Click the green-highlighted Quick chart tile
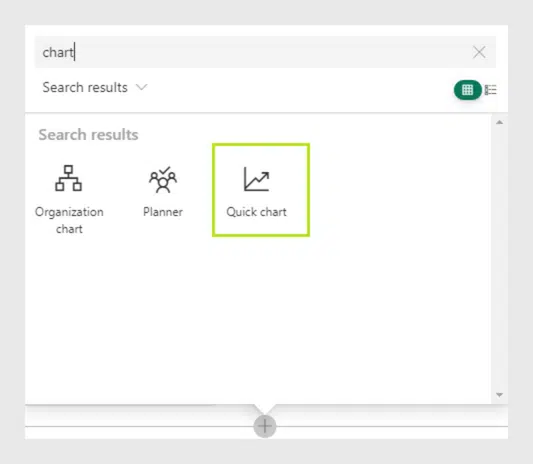Viewport: 533px width, 464px height. (261, 190)
